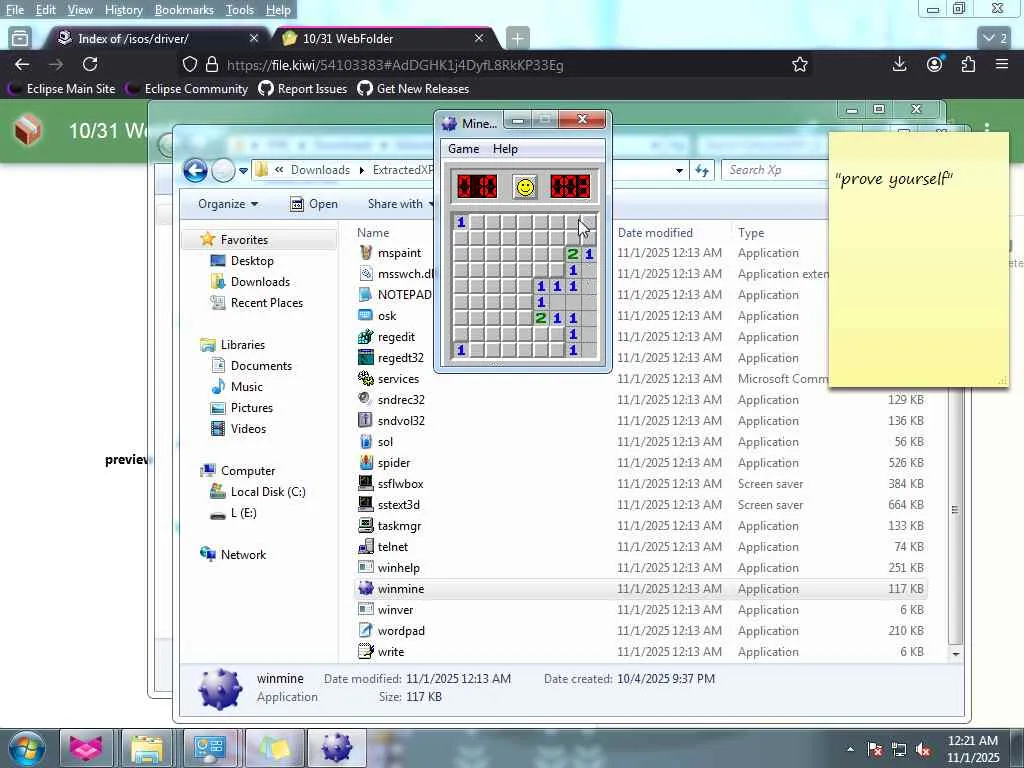Select the services file icon
This screenshot has width=1024, height=768.
(366, 378)
